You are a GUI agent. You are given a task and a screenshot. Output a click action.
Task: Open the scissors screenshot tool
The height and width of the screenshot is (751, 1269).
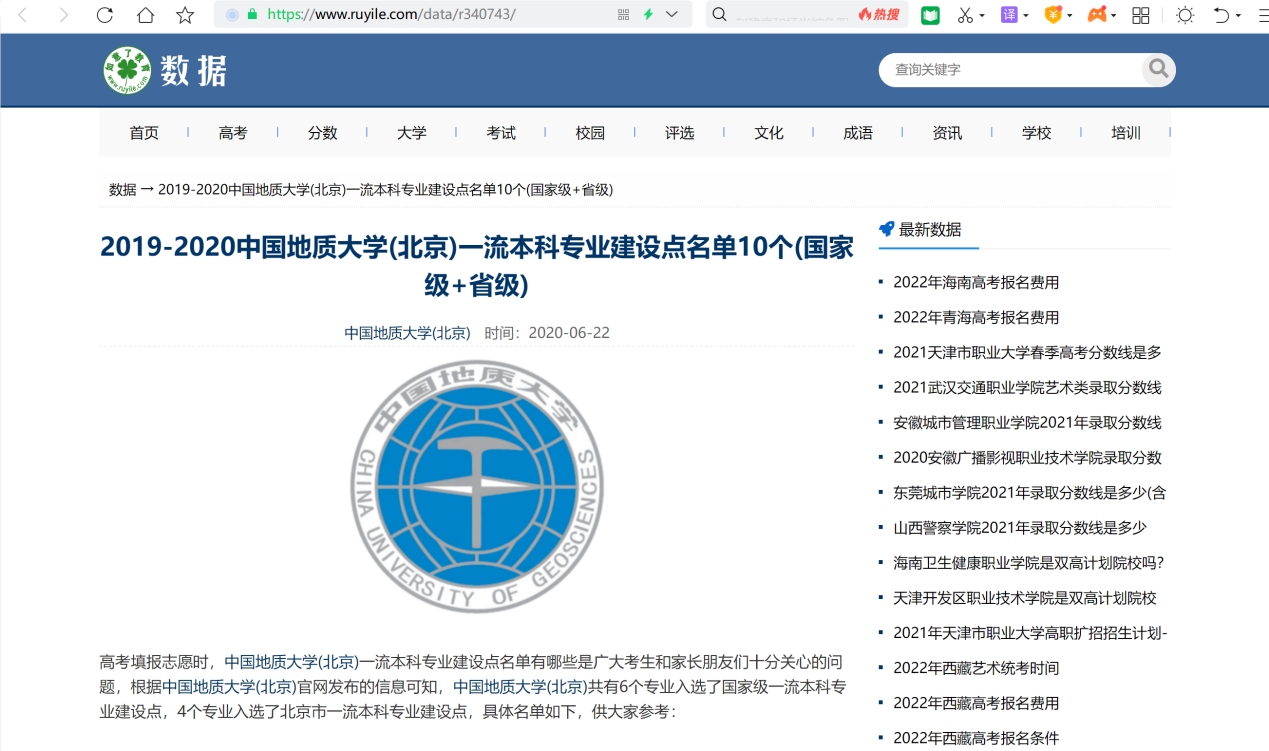click(x=964, y=15)
